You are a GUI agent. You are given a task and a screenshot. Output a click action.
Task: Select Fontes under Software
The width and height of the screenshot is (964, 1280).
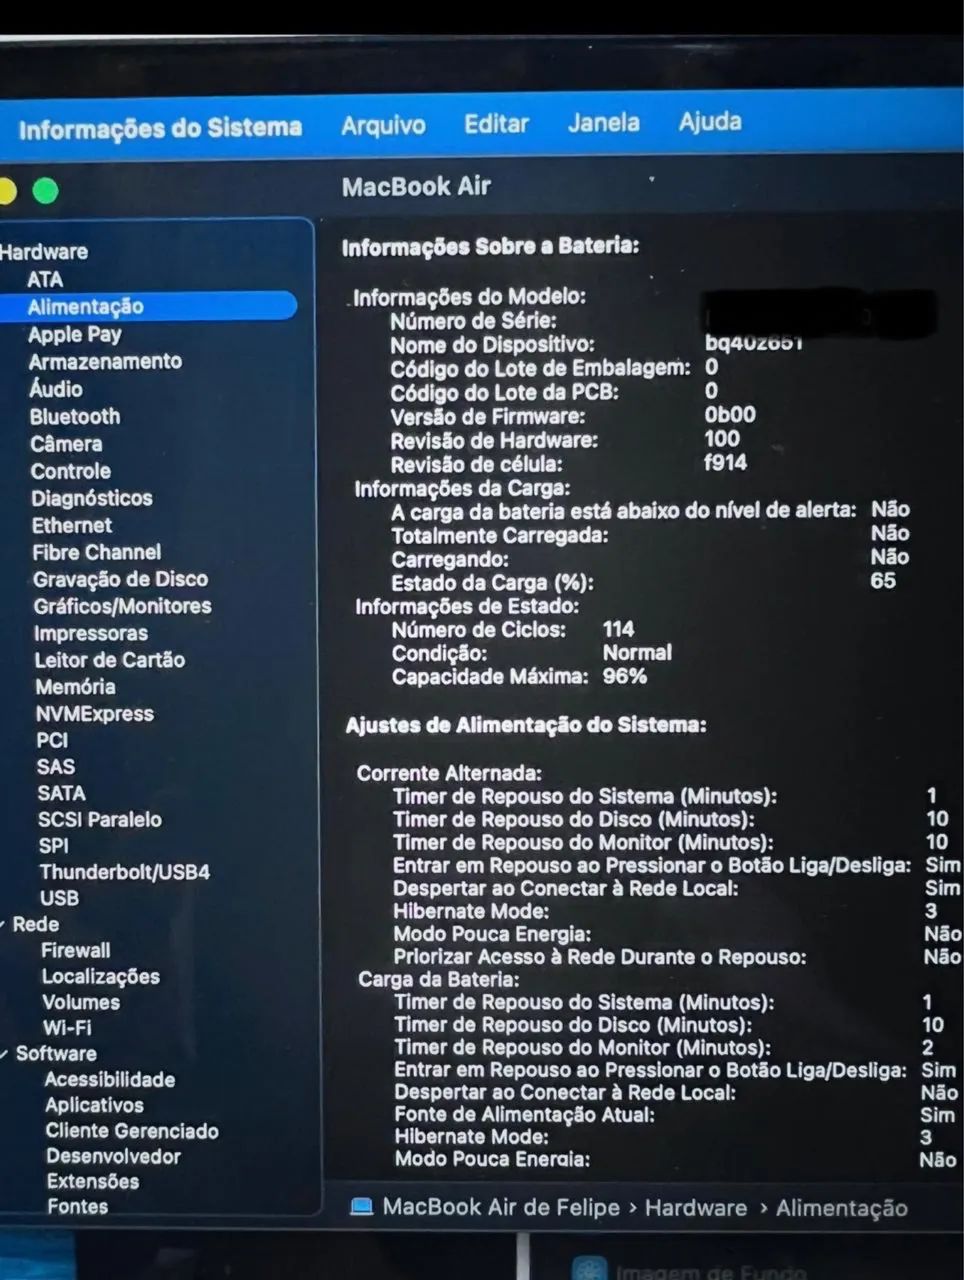77,1206
